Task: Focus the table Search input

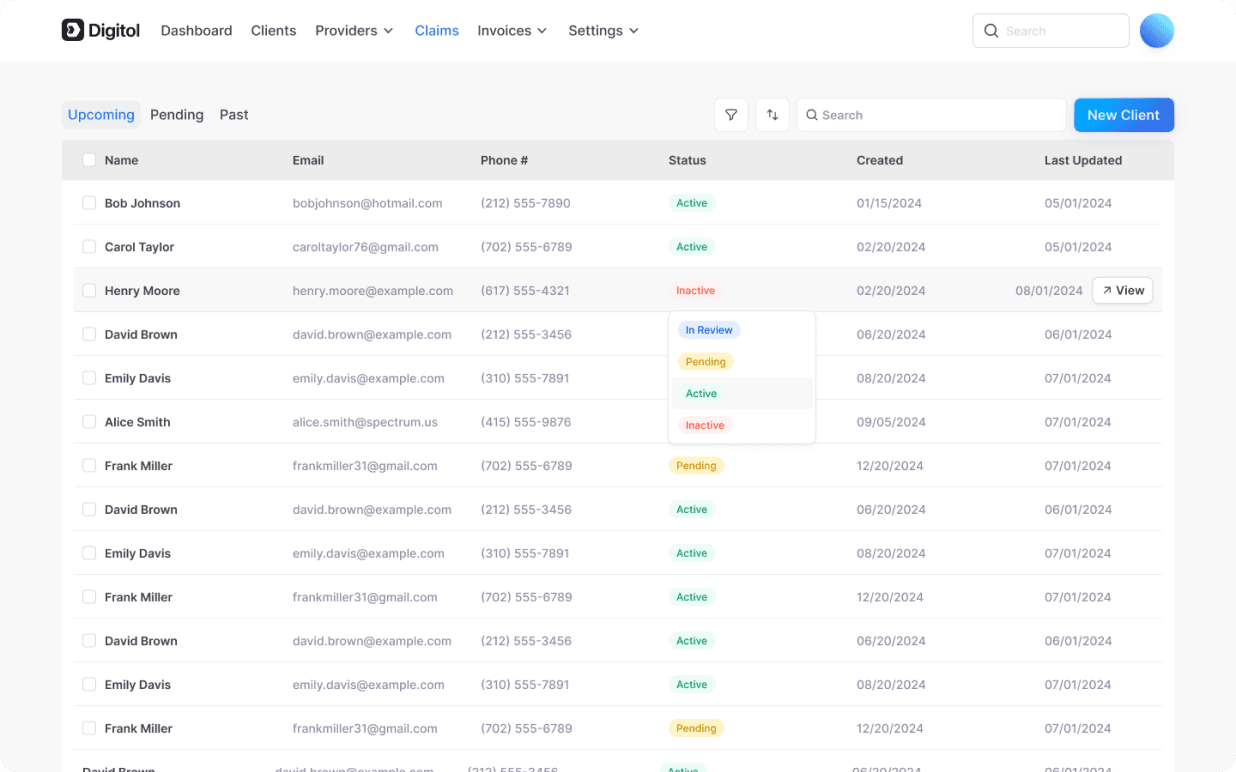Action: tap(931, 115)
